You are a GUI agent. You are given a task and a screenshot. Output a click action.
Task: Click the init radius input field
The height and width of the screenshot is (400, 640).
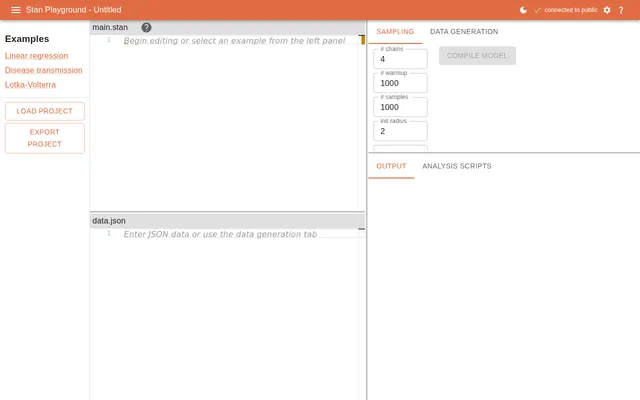pos(400,131)
